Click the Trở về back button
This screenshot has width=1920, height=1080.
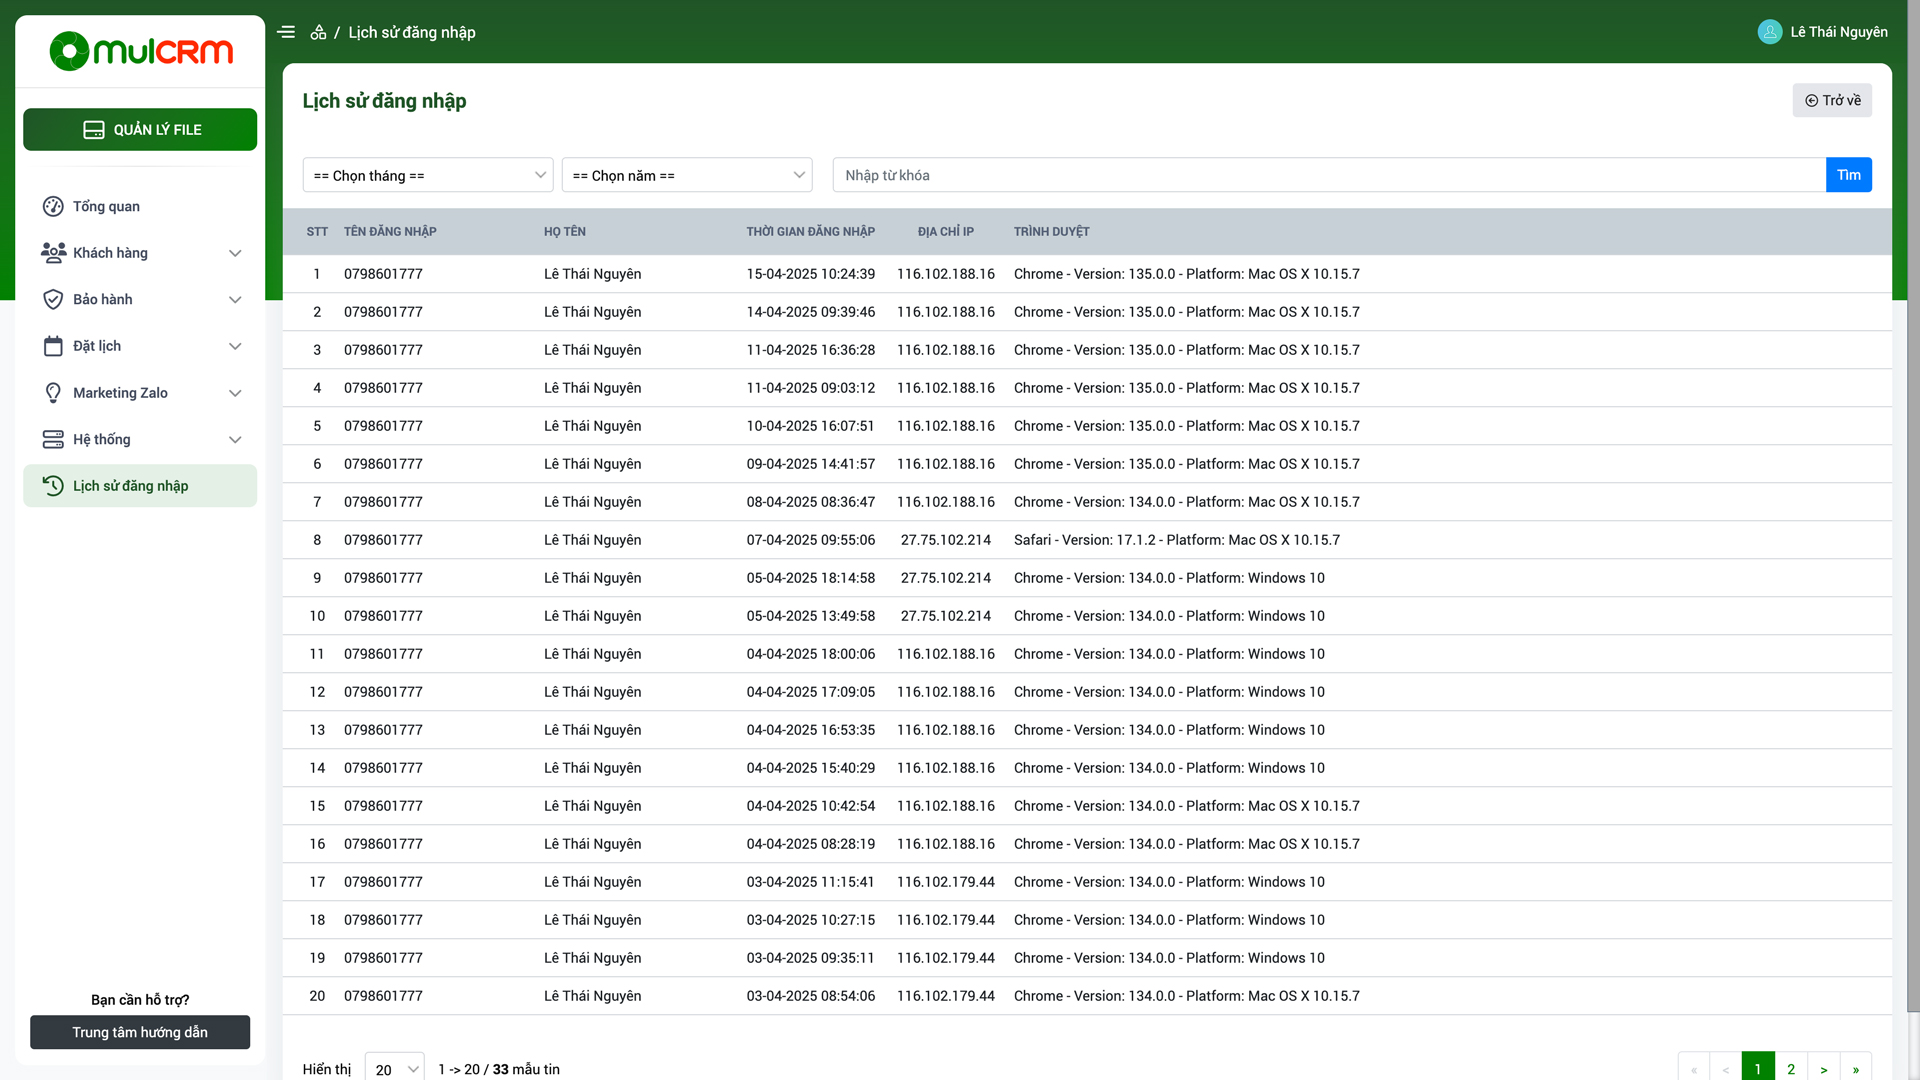point(1832,100)
